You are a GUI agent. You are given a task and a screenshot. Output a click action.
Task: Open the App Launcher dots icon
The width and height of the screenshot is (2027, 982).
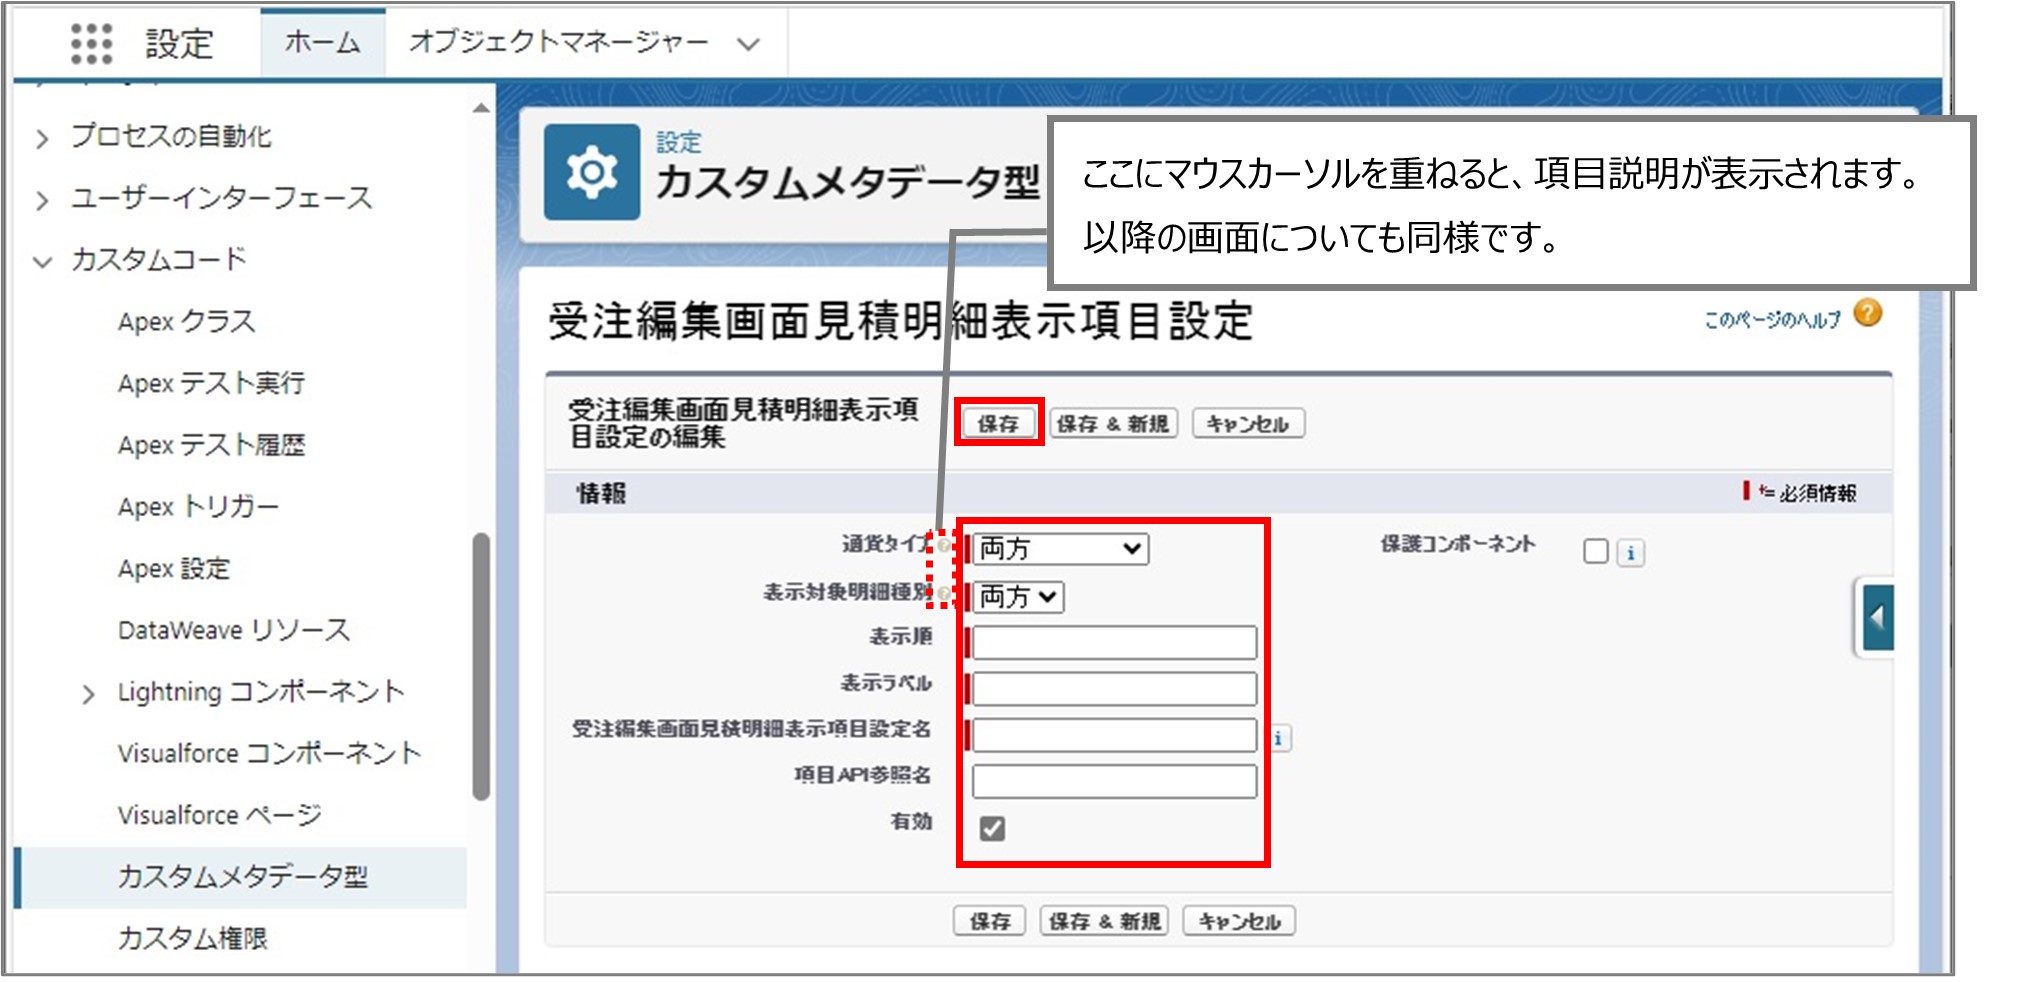tap(91, 43)
